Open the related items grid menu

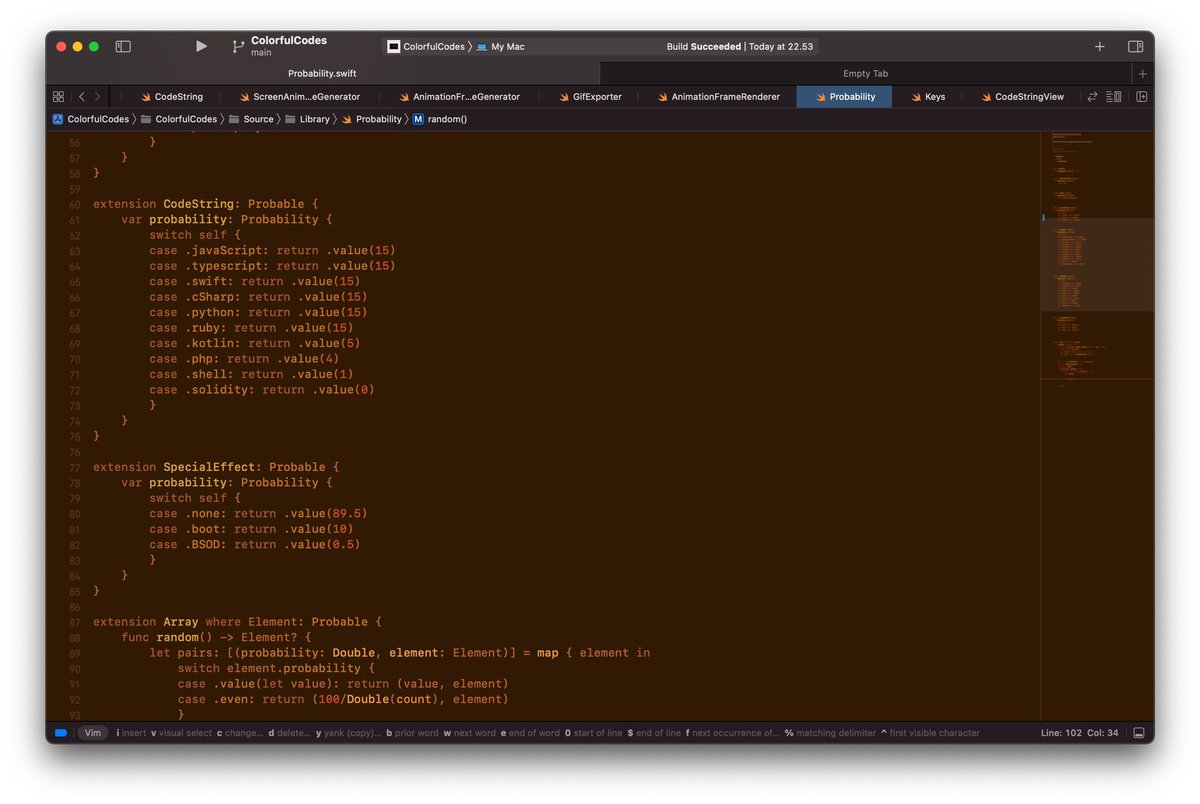coord(58,97)
